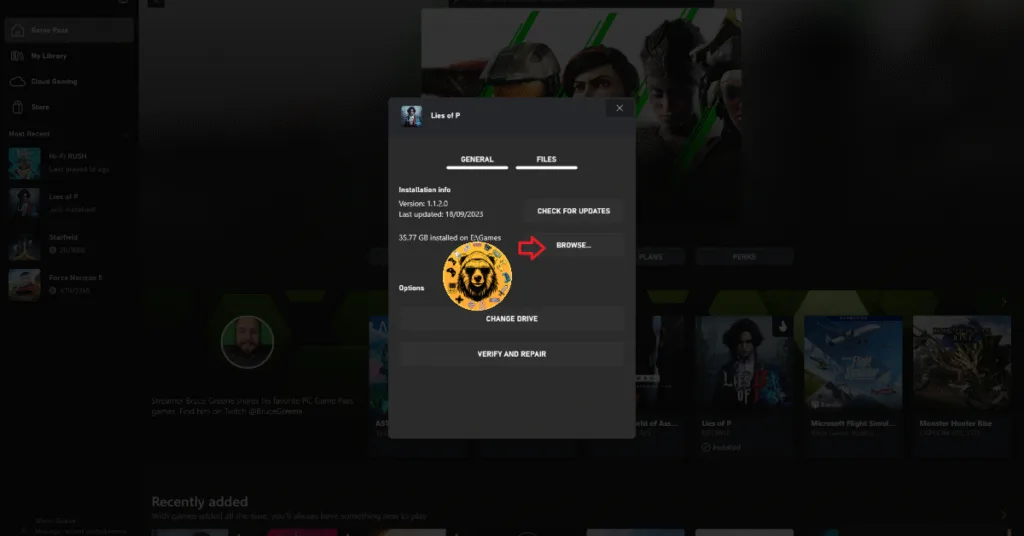Open Starfield from the Most Recent list

(69, 244)
